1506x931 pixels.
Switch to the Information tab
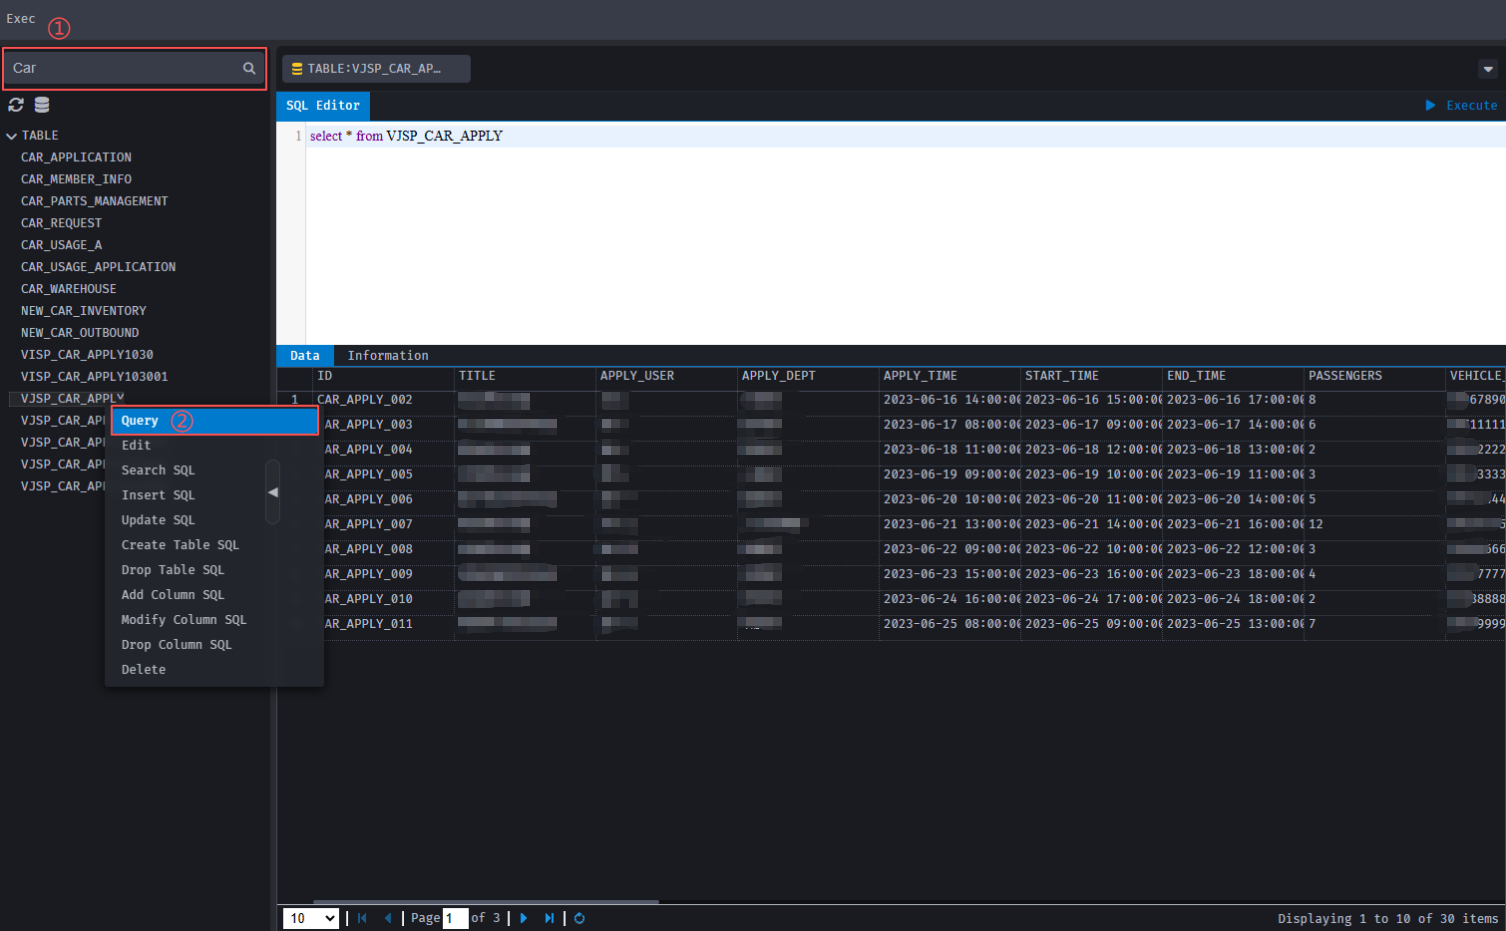(x=387, y=356)
